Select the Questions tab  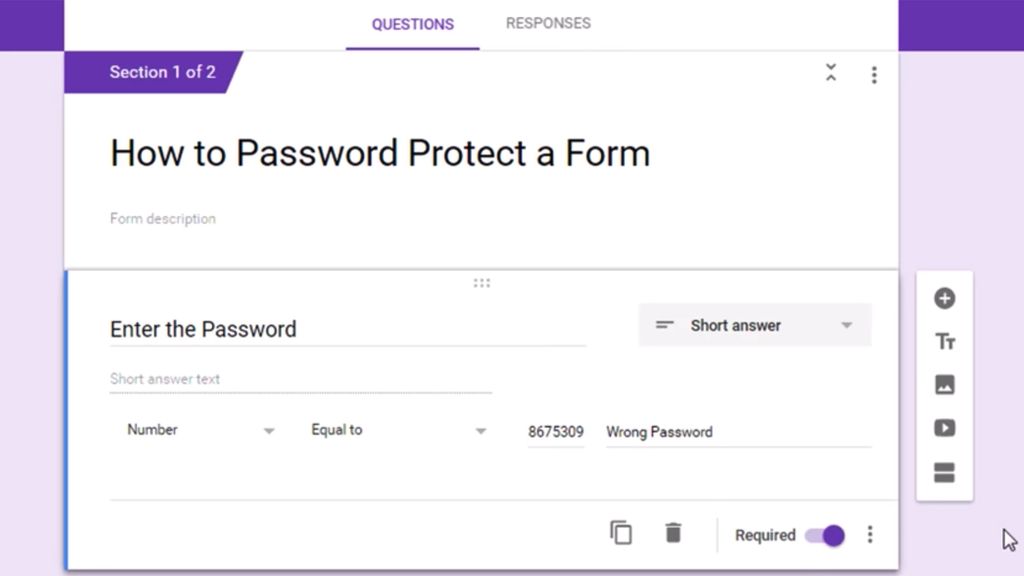pyautogui.click(x=412, y=23)
